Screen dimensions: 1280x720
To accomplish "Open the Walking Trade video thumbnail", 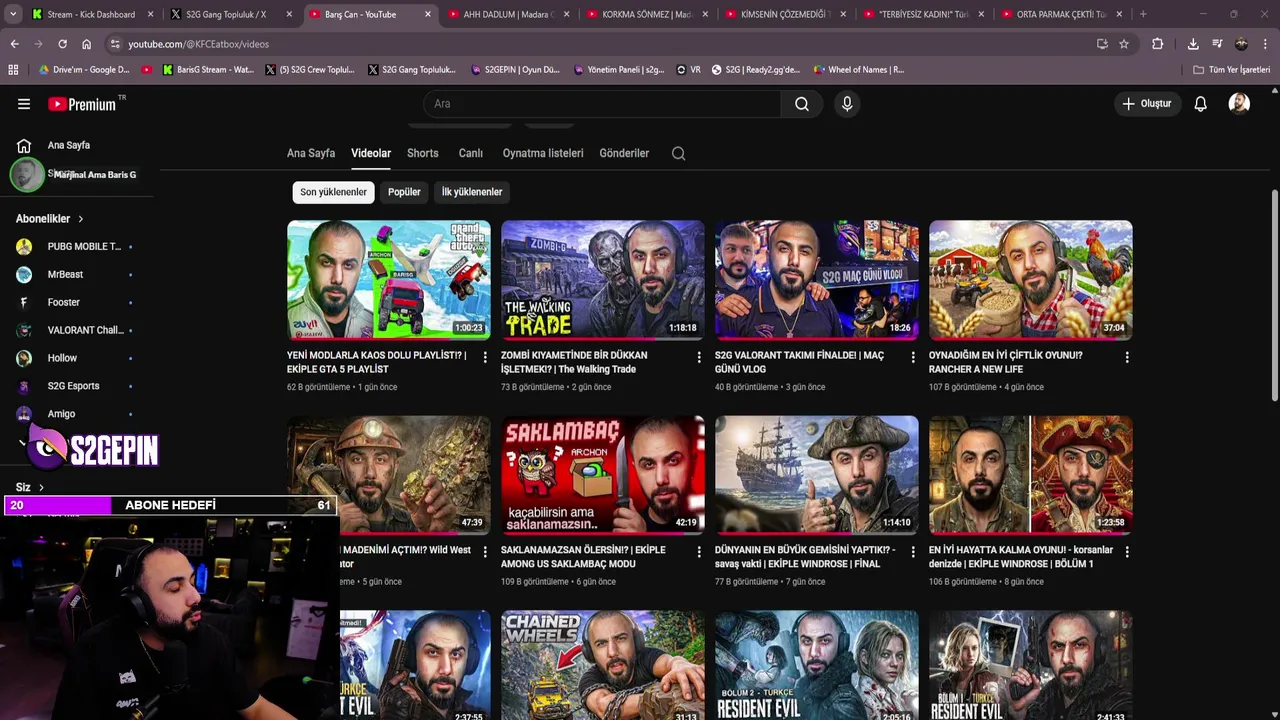I will click(603, 280).
